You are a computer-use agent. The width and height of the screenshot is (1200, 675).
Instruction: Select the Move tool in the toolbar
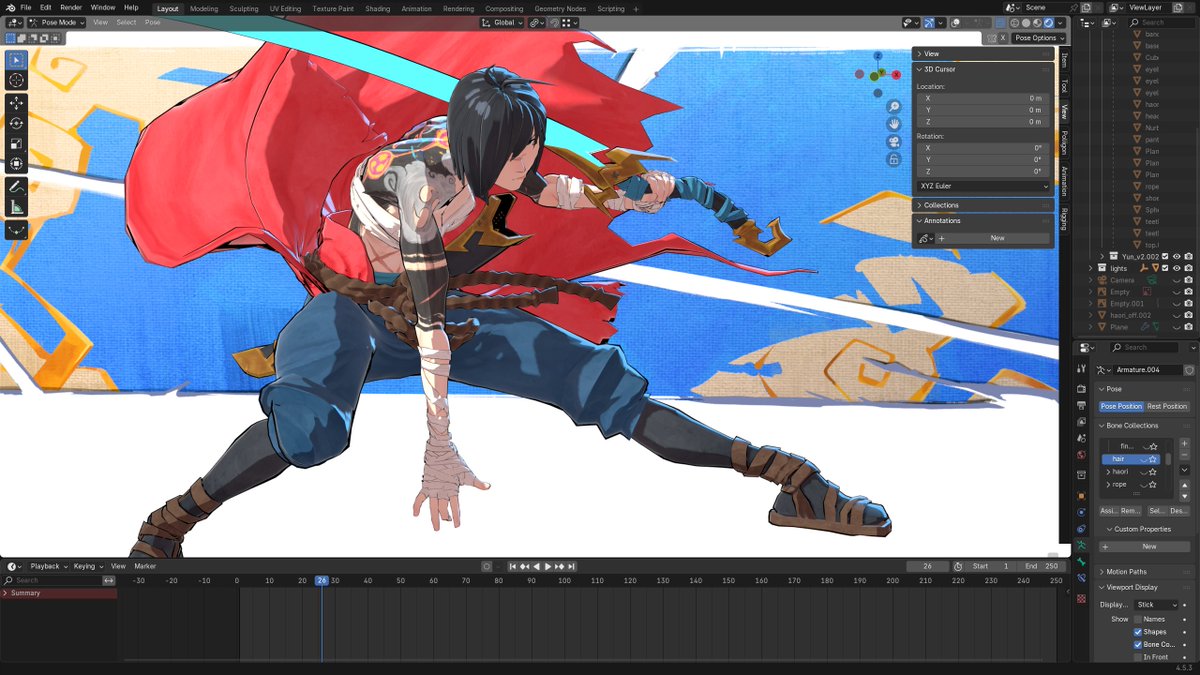(x=16, y=103)
